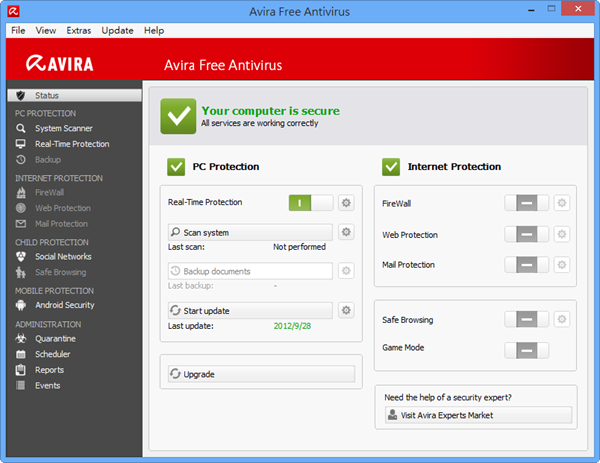Click the gear icon beside Start update

tap(346, 310)
